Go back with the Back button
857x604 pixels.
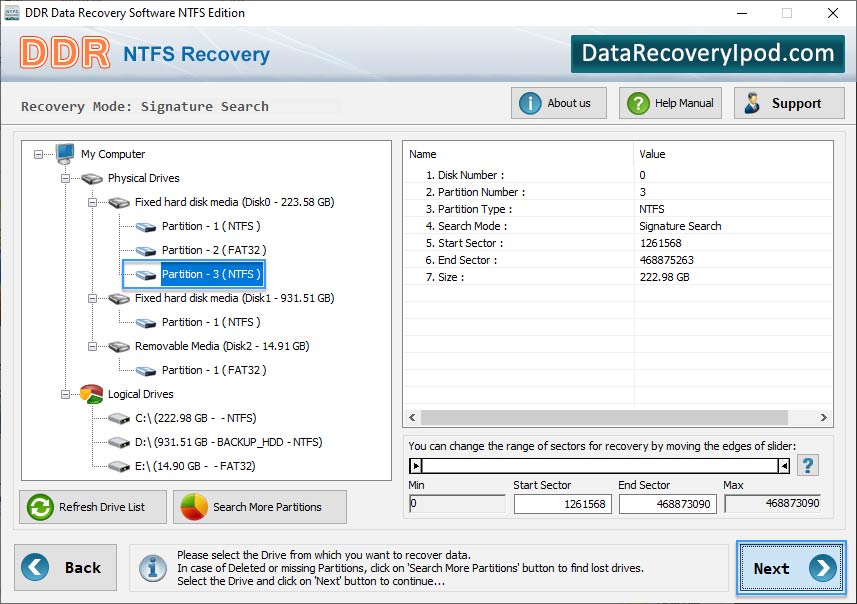click(66, 567)
